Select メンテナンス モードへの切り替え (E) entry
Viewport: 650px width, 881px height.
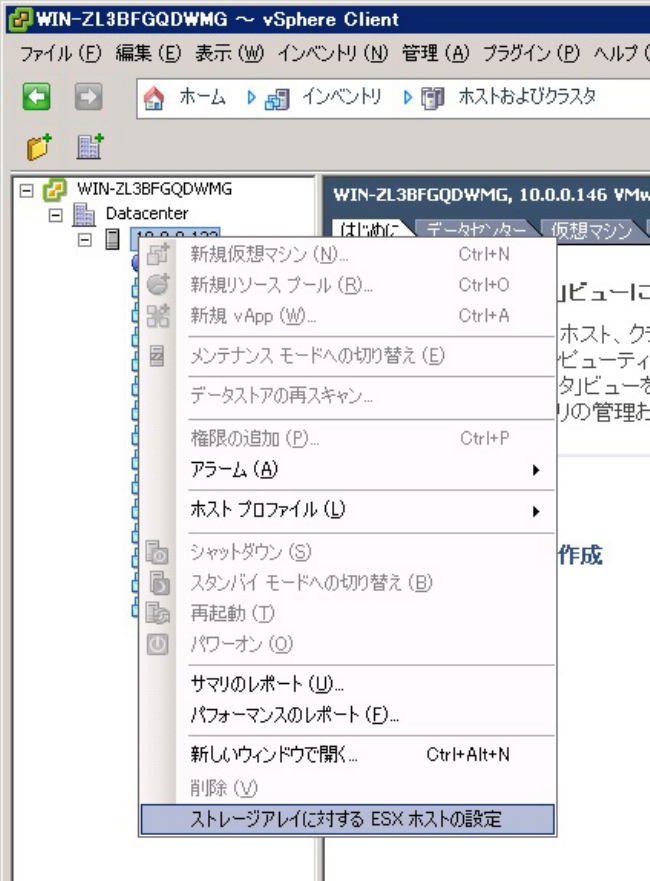pyautogui.click(x=347, y=356)
